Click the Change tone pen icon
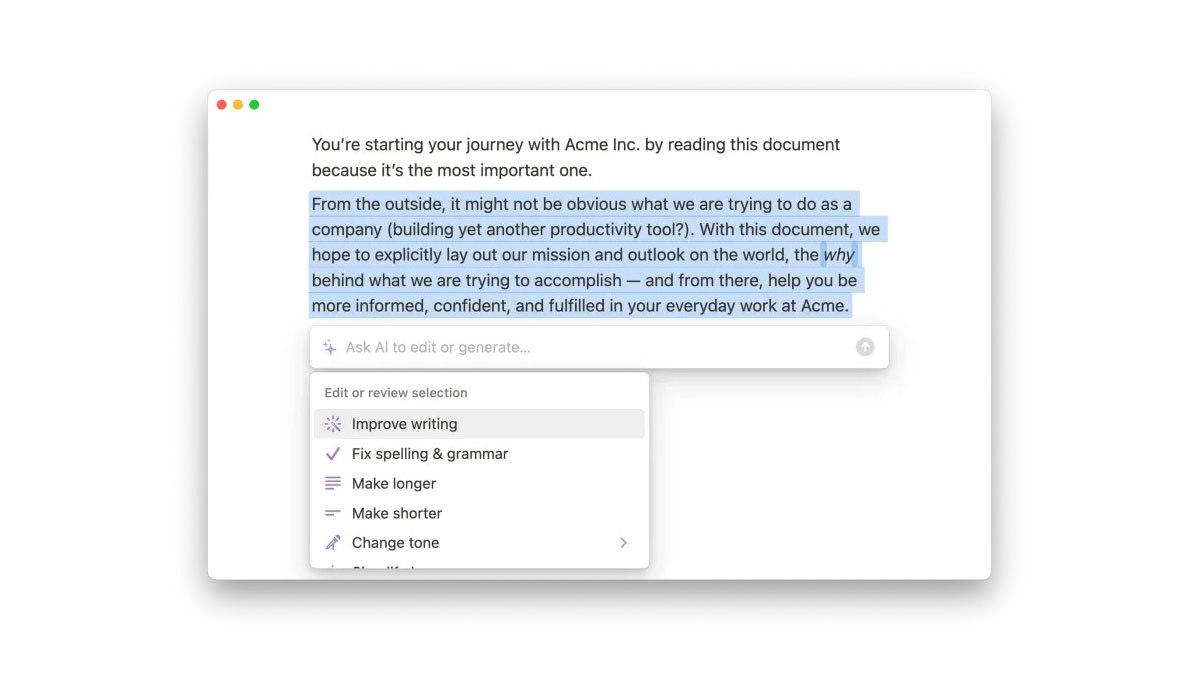 point(333,543)
